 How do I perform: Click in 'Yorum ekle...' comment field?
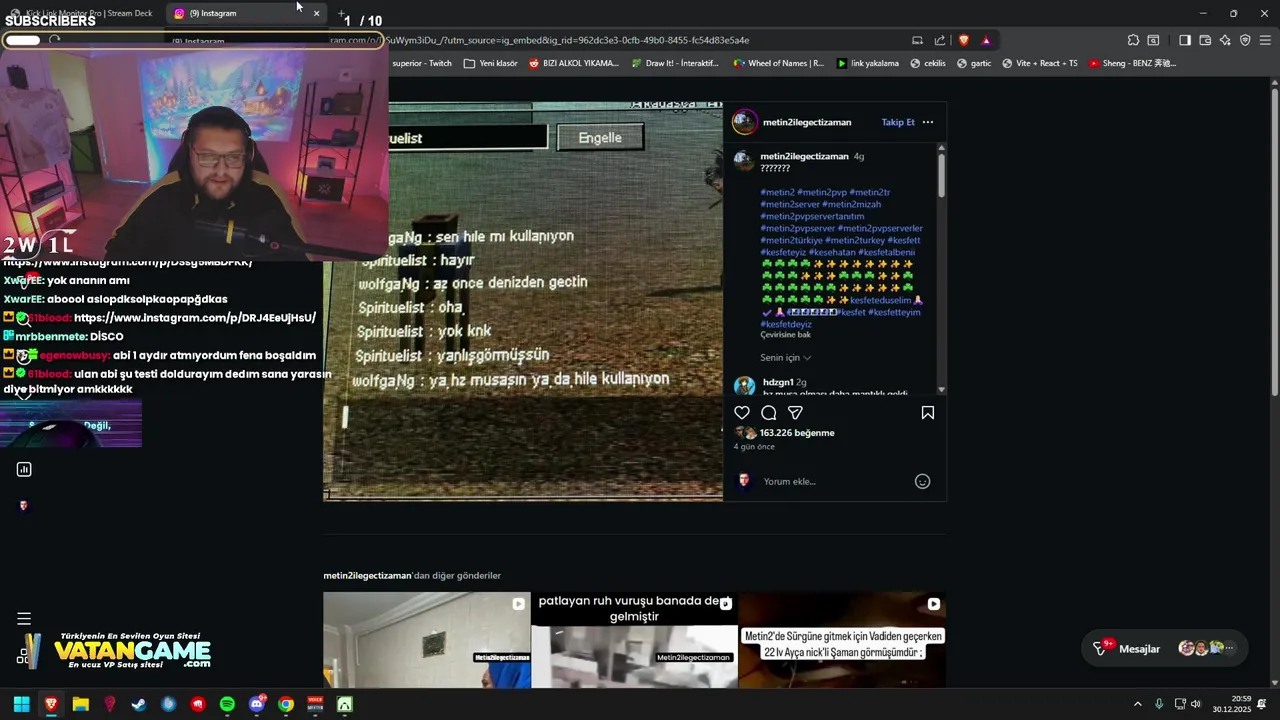pyautogui.click(x=835, y=481)
